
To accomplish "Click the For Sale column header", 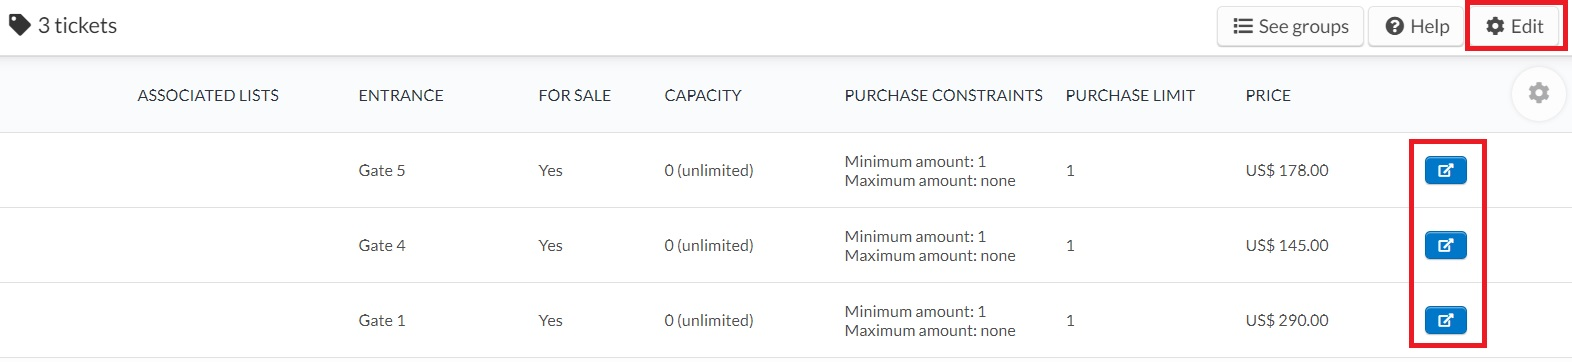I will click(x=574, y=95).
